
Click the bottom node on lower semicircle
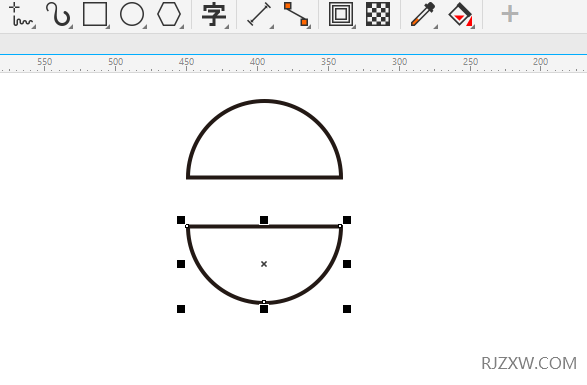click(264, 302)
